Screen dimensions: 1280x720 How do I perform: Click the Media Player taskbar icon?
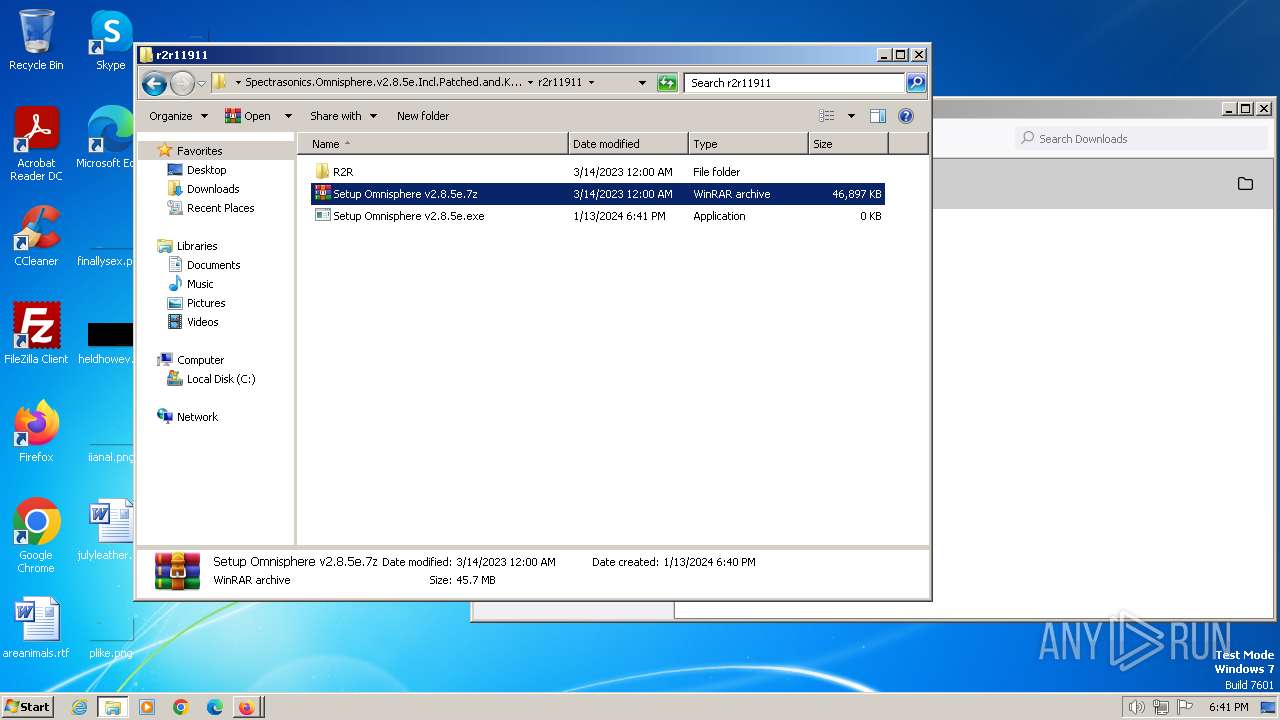[x=147, y=707]
